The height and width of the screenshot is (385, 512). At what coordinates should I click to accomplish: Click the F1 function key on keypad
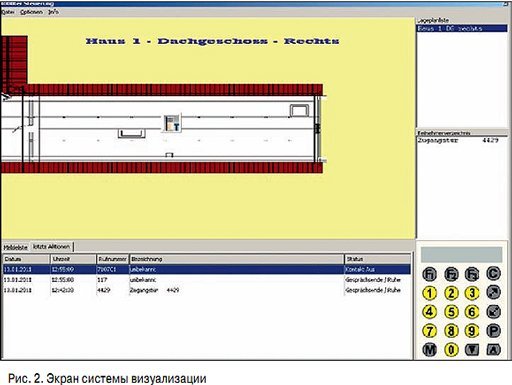coord(430,274)
